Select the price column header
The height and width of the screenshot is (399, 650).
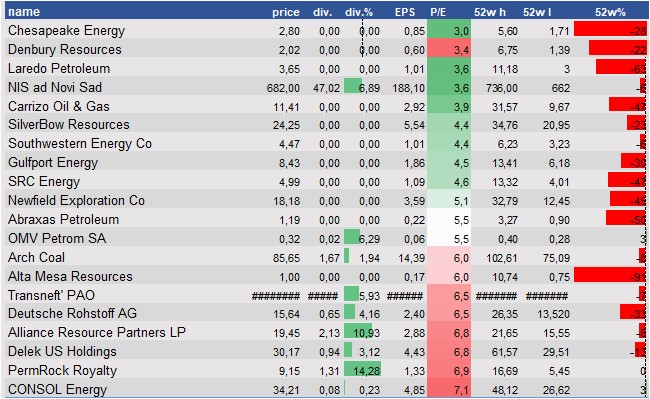[x=286, y=12]
